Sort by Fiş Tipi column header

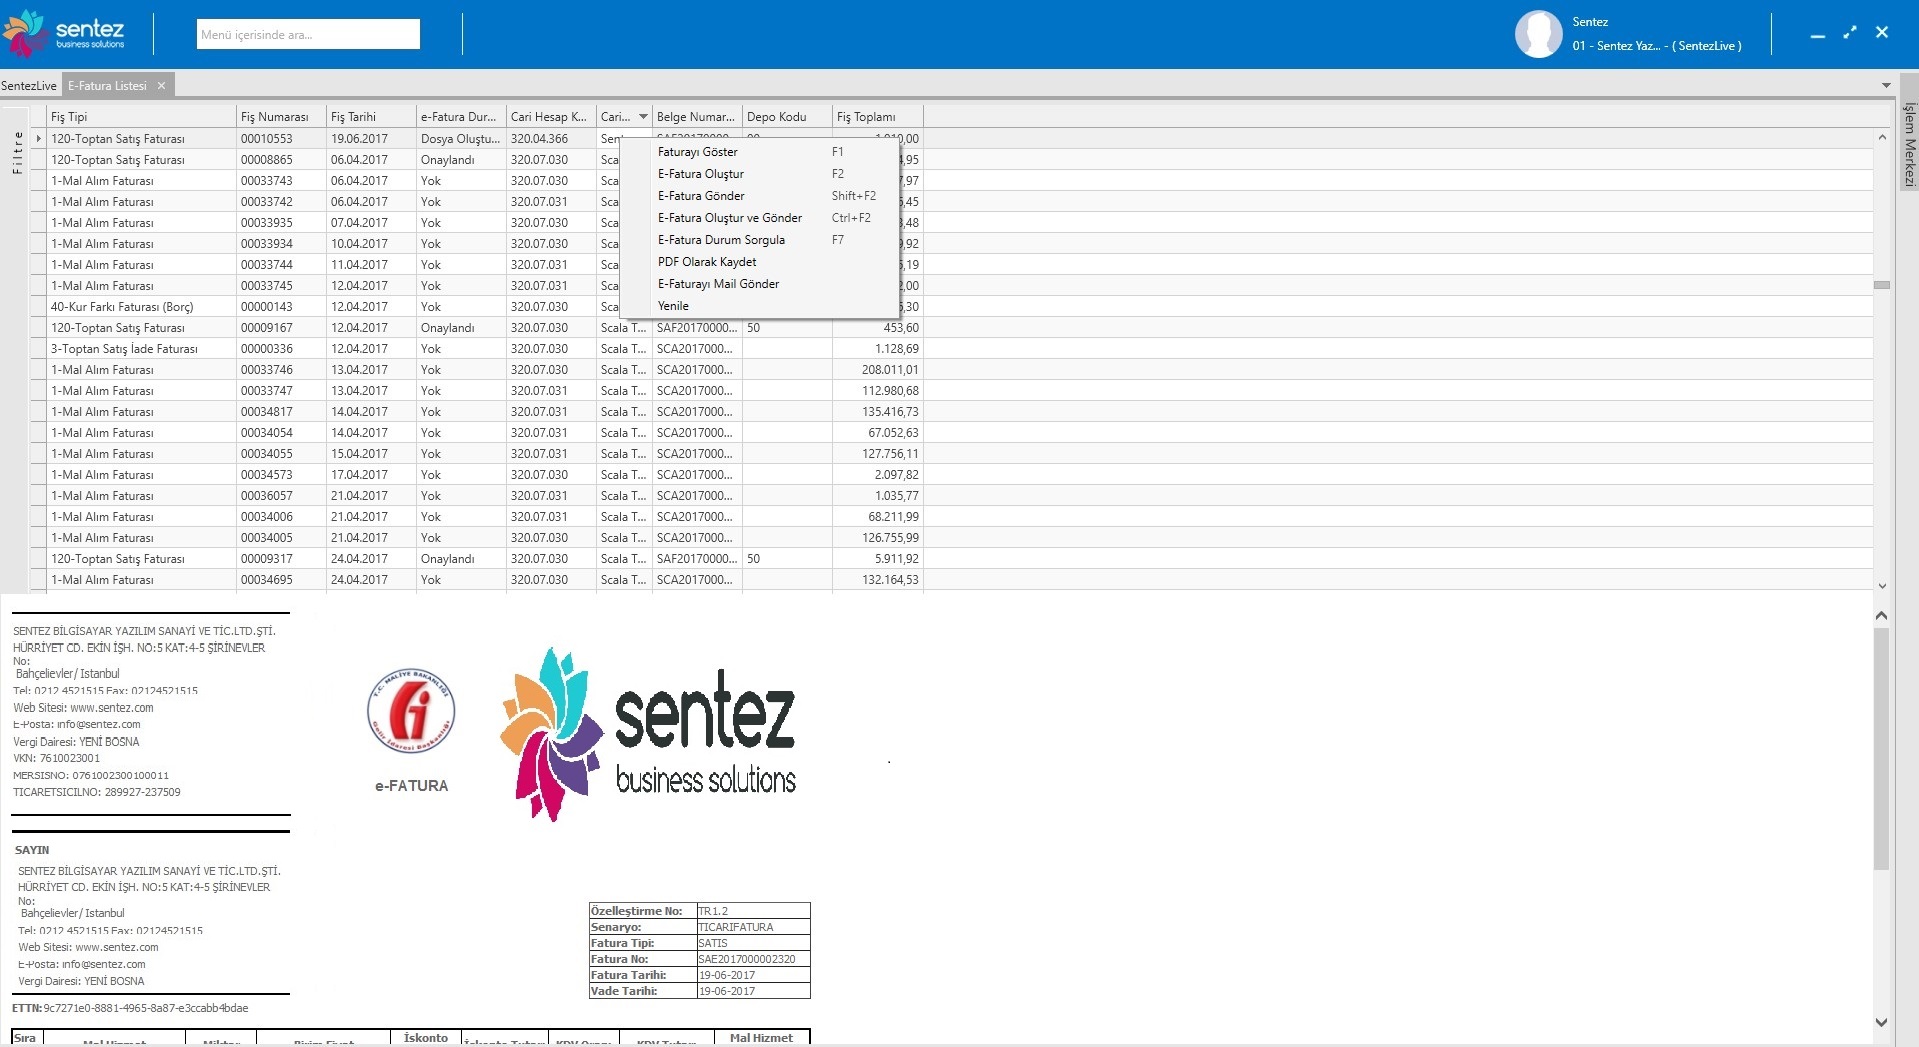coord(141,117)
